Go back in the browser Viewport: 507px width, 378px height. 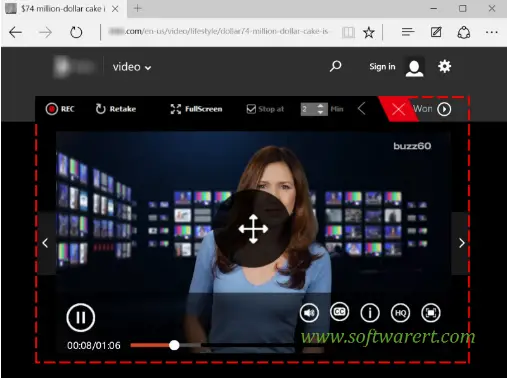click(x=15, y=32)
